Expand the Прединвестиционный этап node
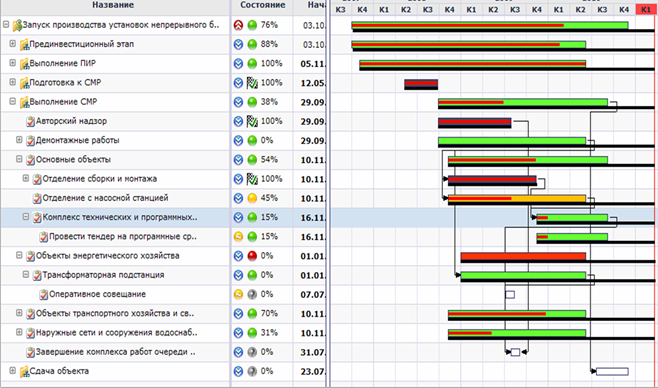 [13, 44]
